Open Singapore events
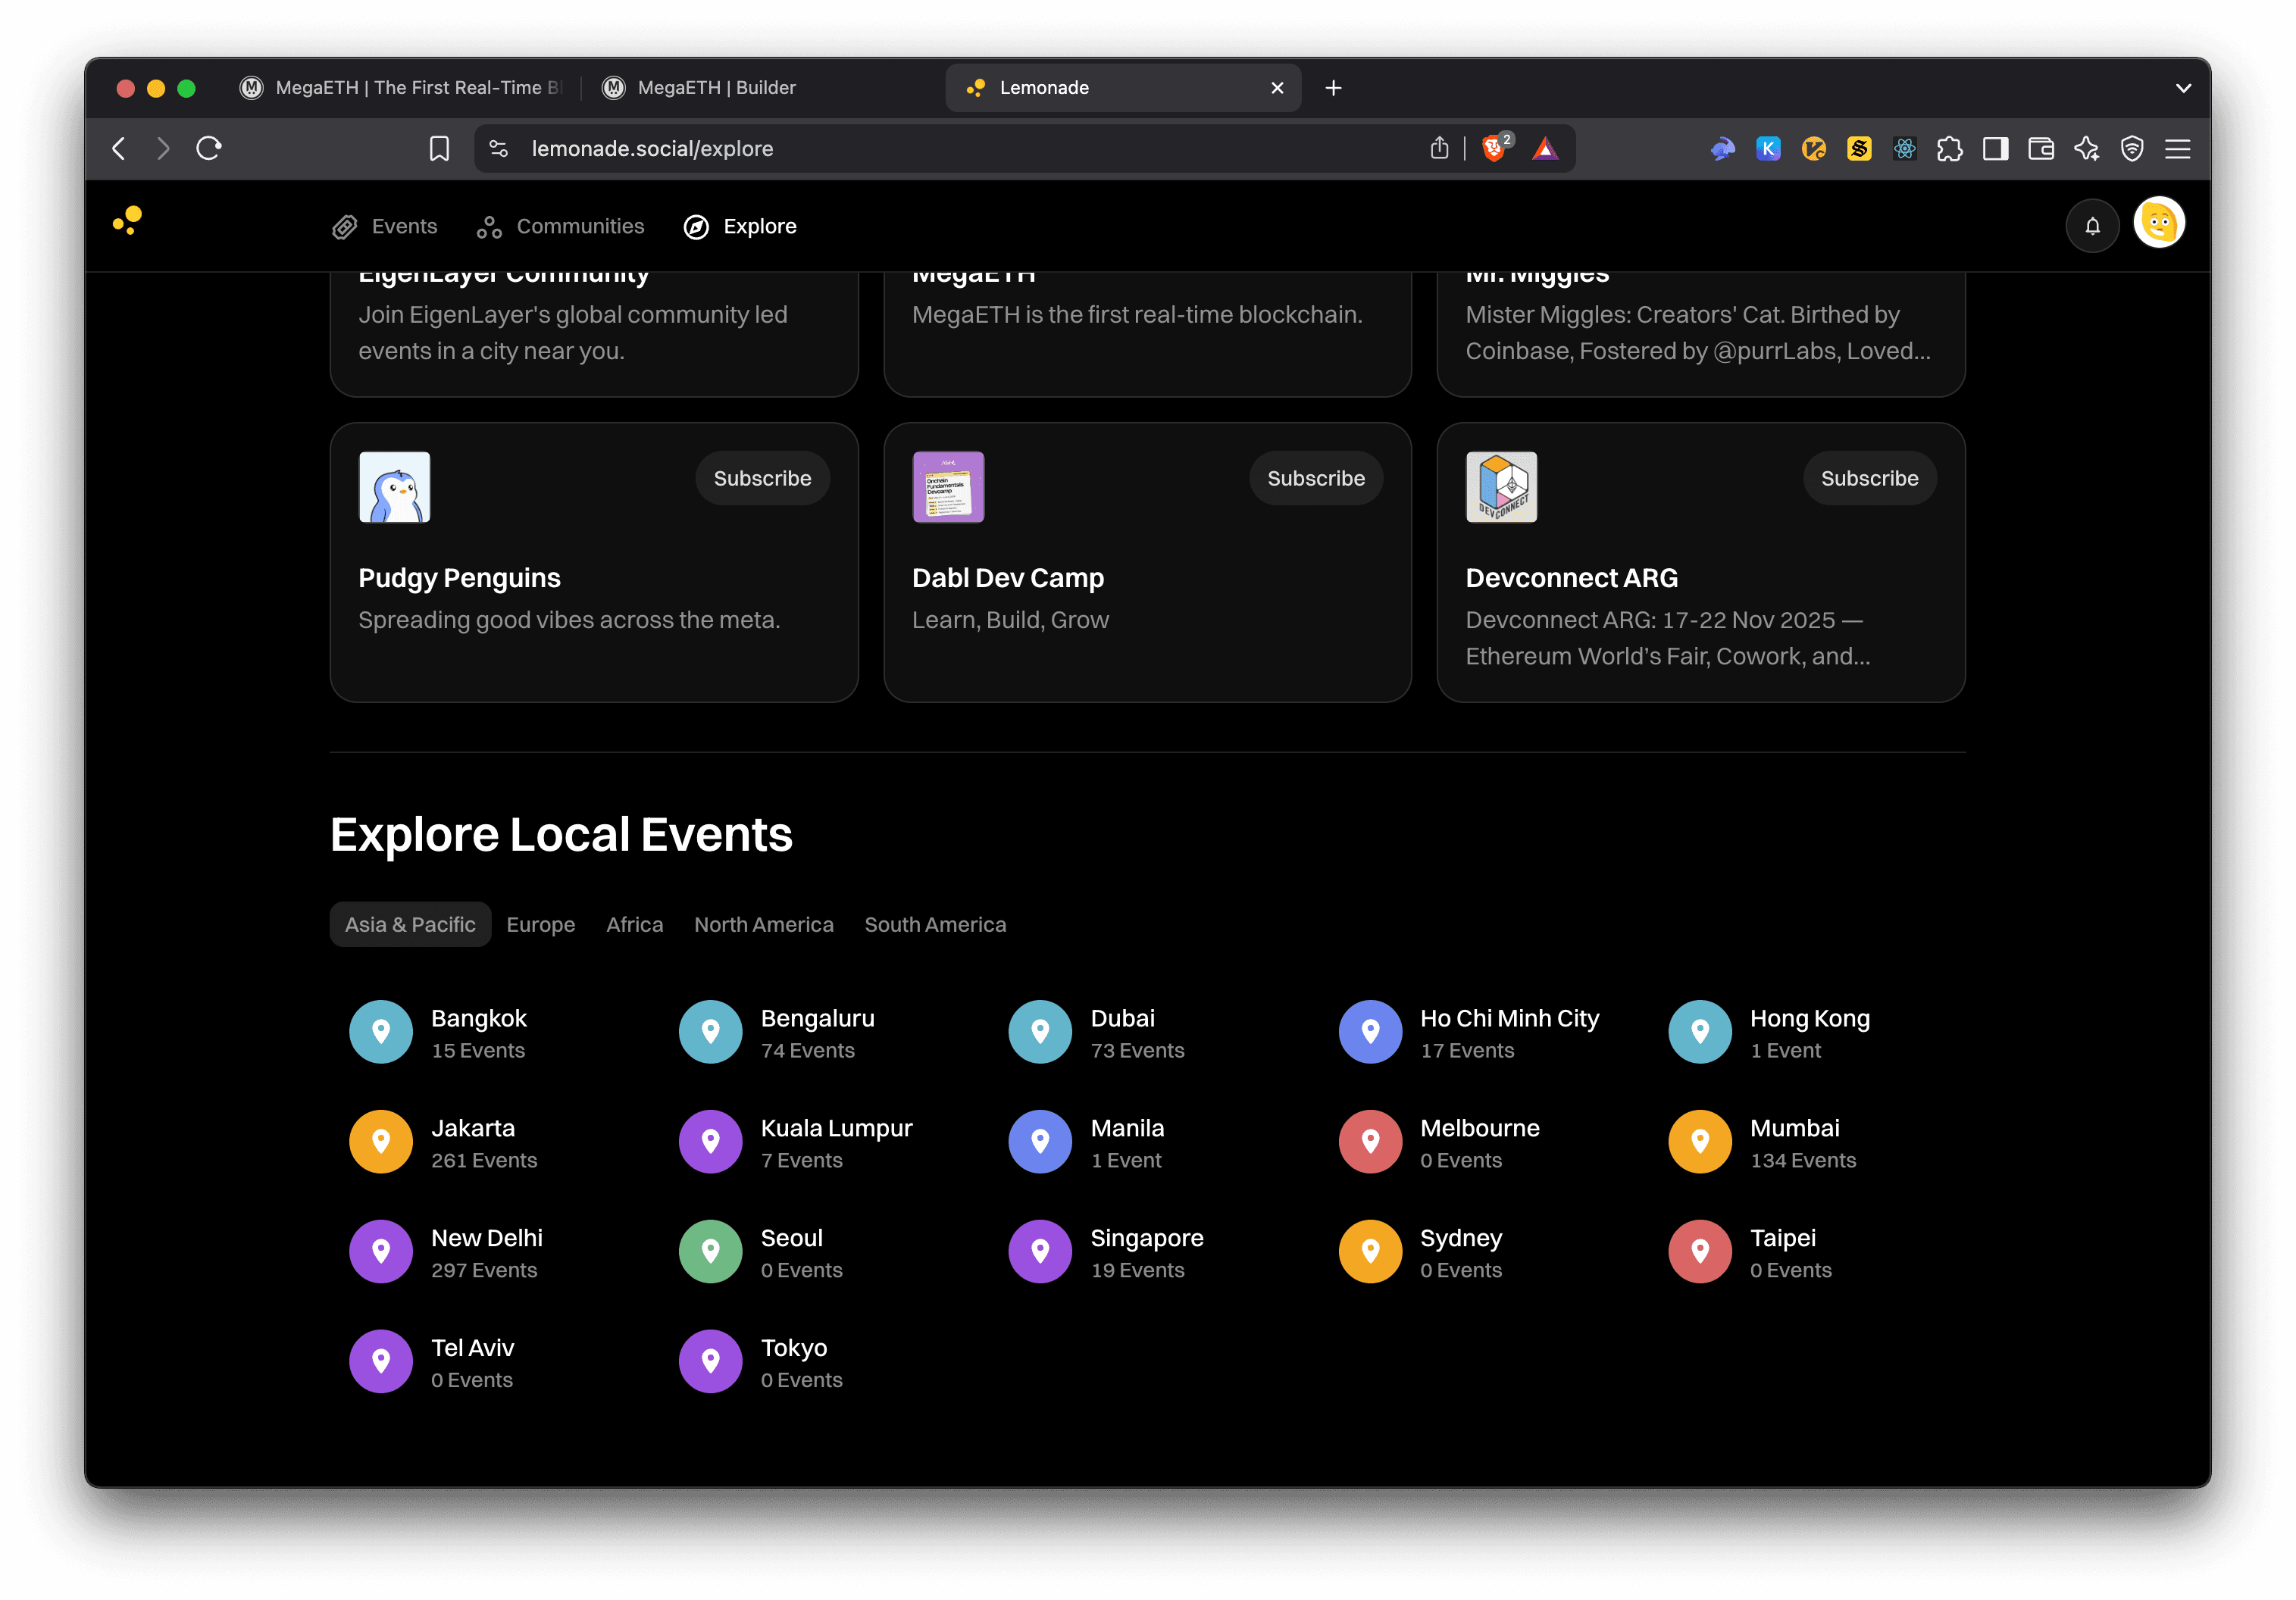Image resolution: width=2296 pixels, height=1600 pixels. pos(1106,1252)
